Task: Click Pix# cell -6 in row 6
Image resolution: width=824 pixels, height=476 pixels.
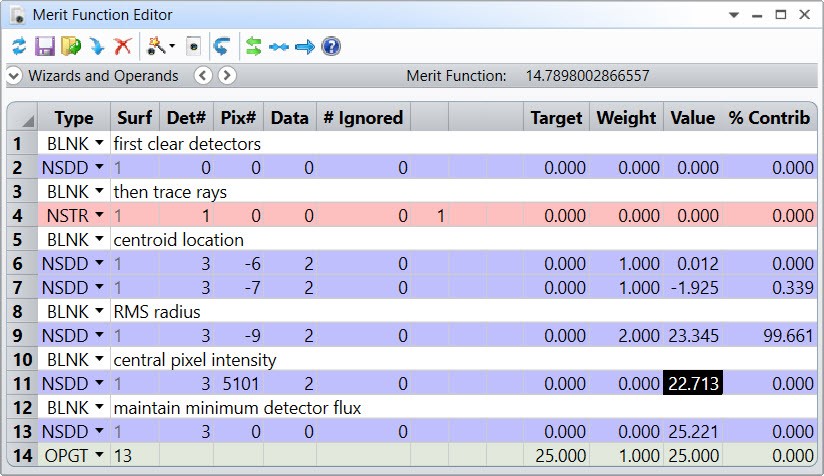Action: pos(238,263)
